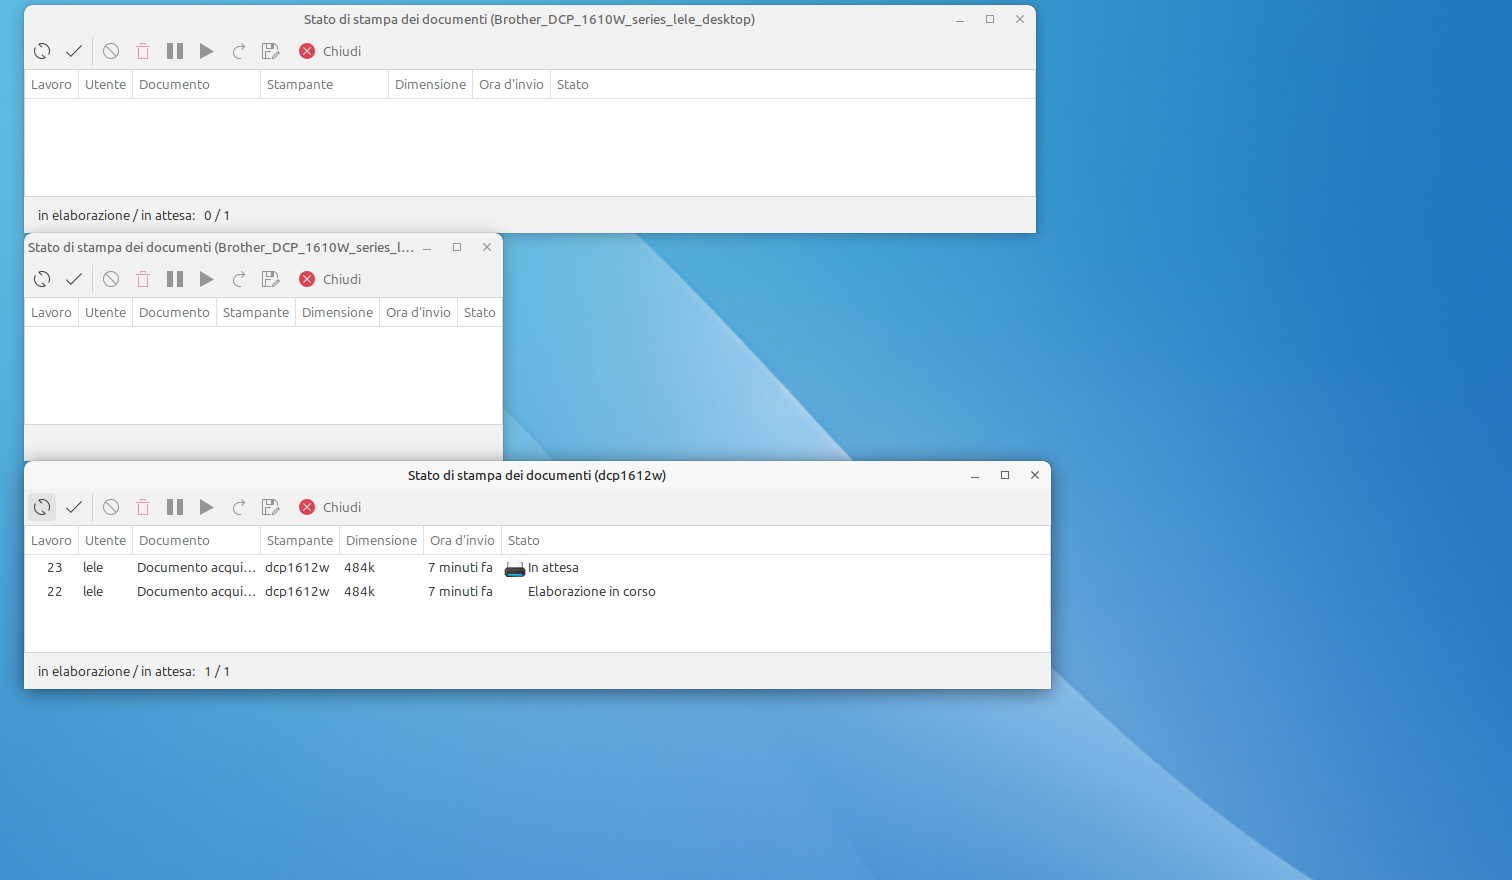The height and width of the screenshot is (880, 1512).
Task: Click reprint icon in top lele_desktop window
Action: [x=239, y=51]
